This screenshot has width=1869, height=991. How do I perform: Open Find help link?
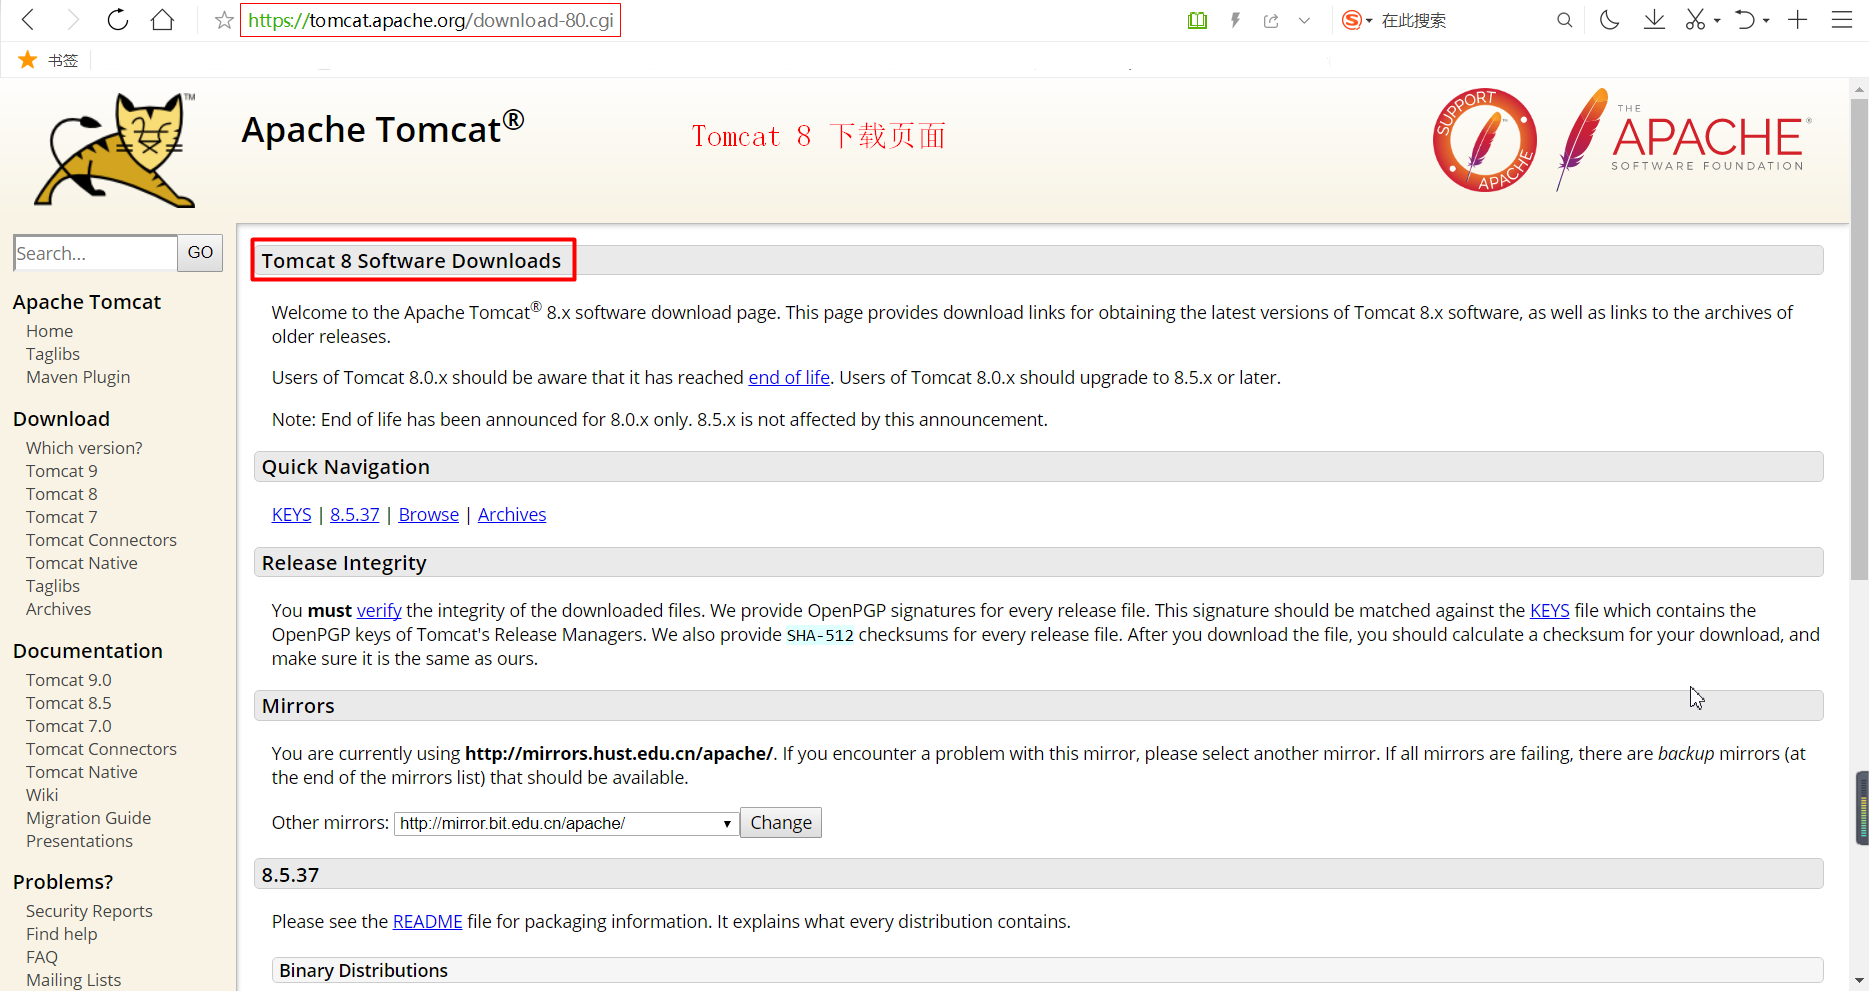[x=62, y=934]
